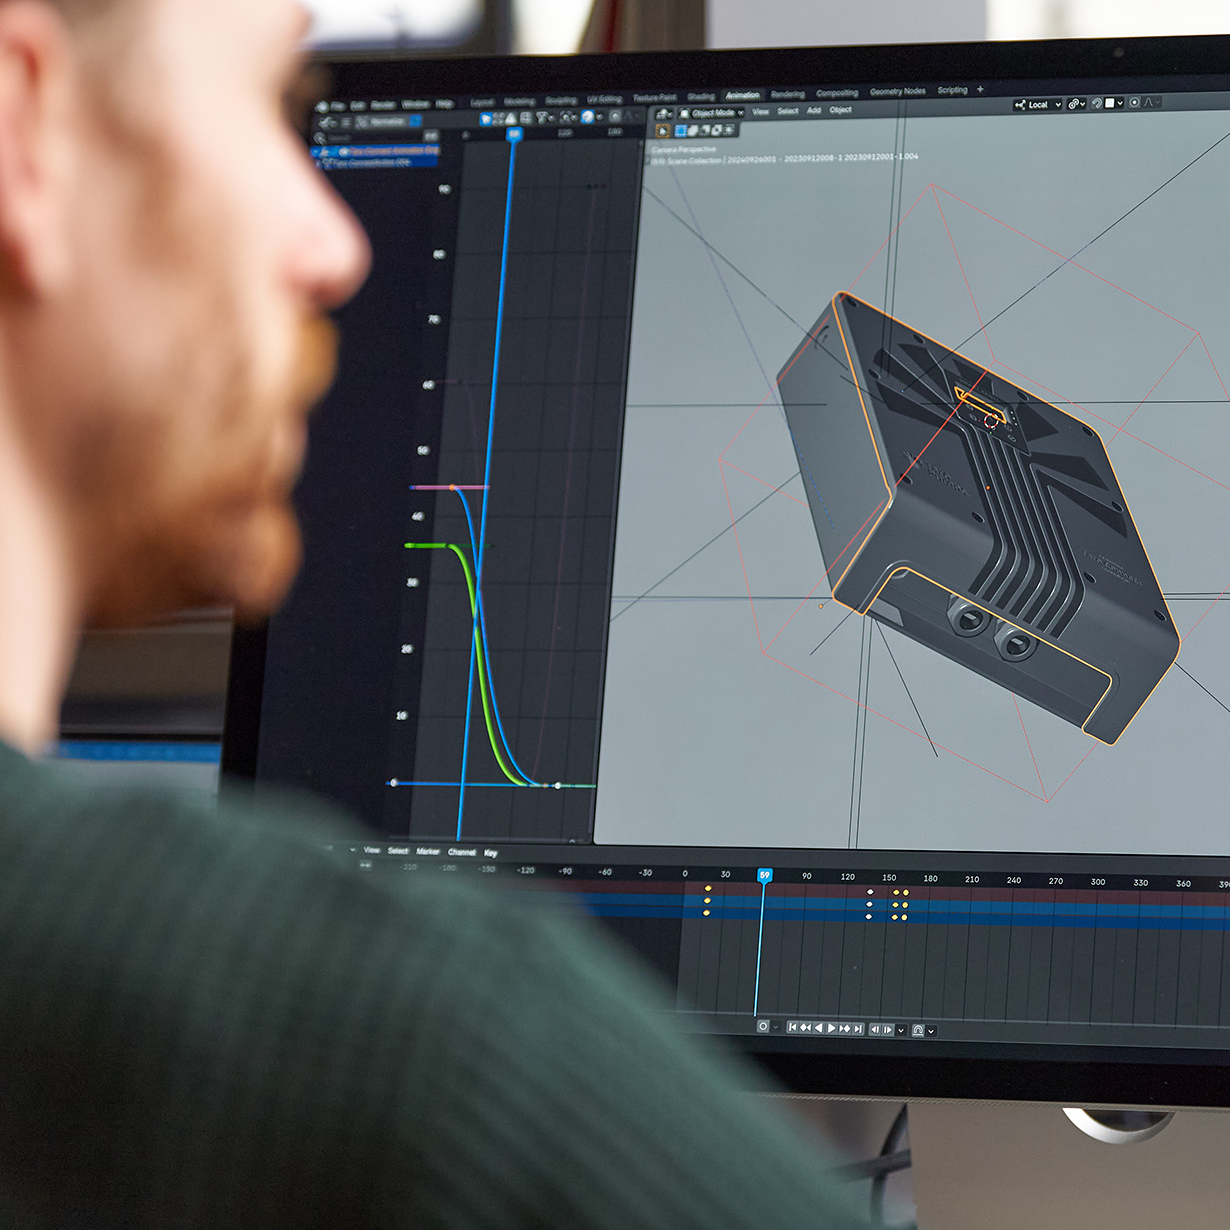Jump to the next keyframe

point(845,1029)
